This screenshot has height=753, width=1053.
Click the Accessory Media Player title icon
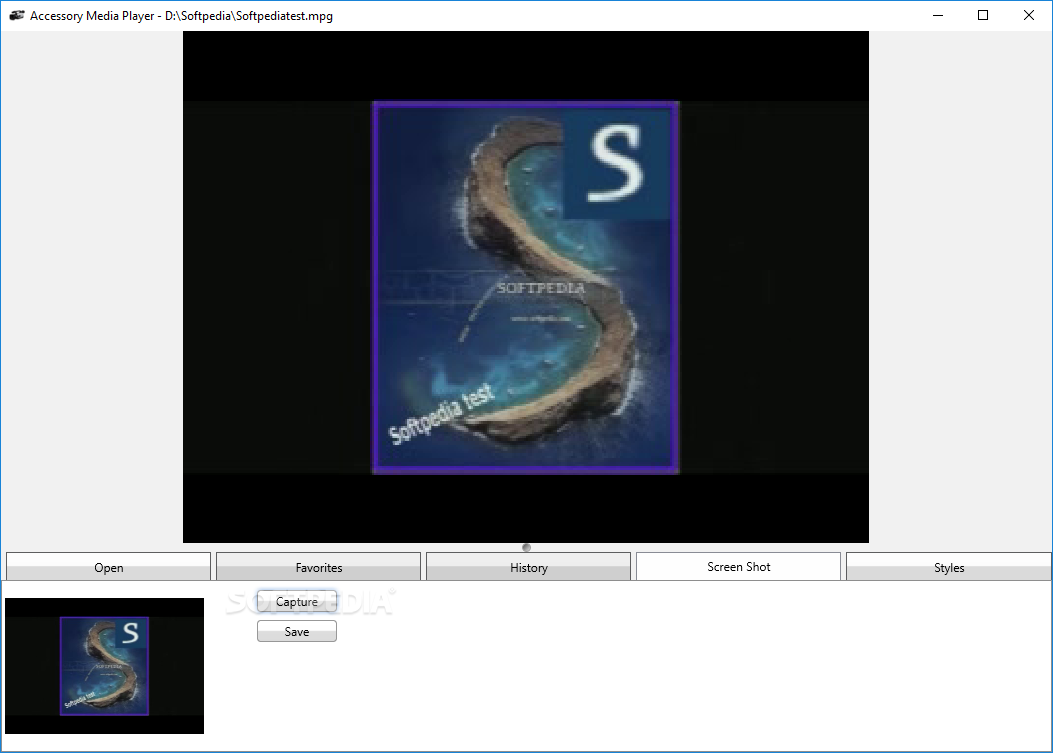pyautogui.click(x=17, y=15)
